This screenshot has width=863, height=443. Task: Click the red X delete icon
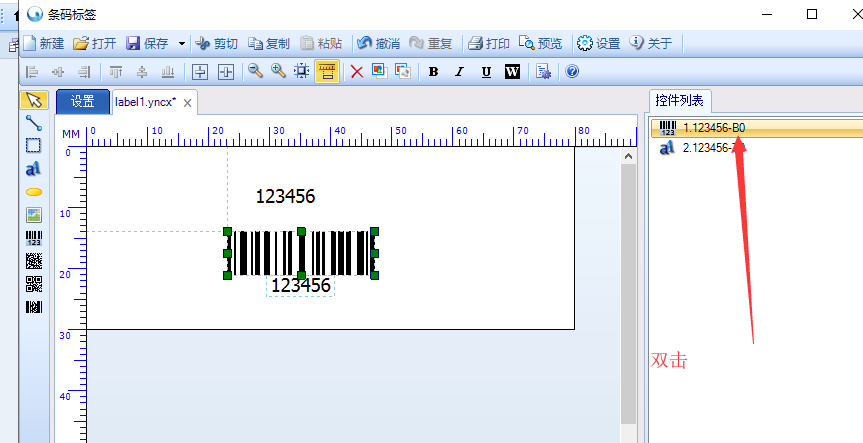point(356,71)
